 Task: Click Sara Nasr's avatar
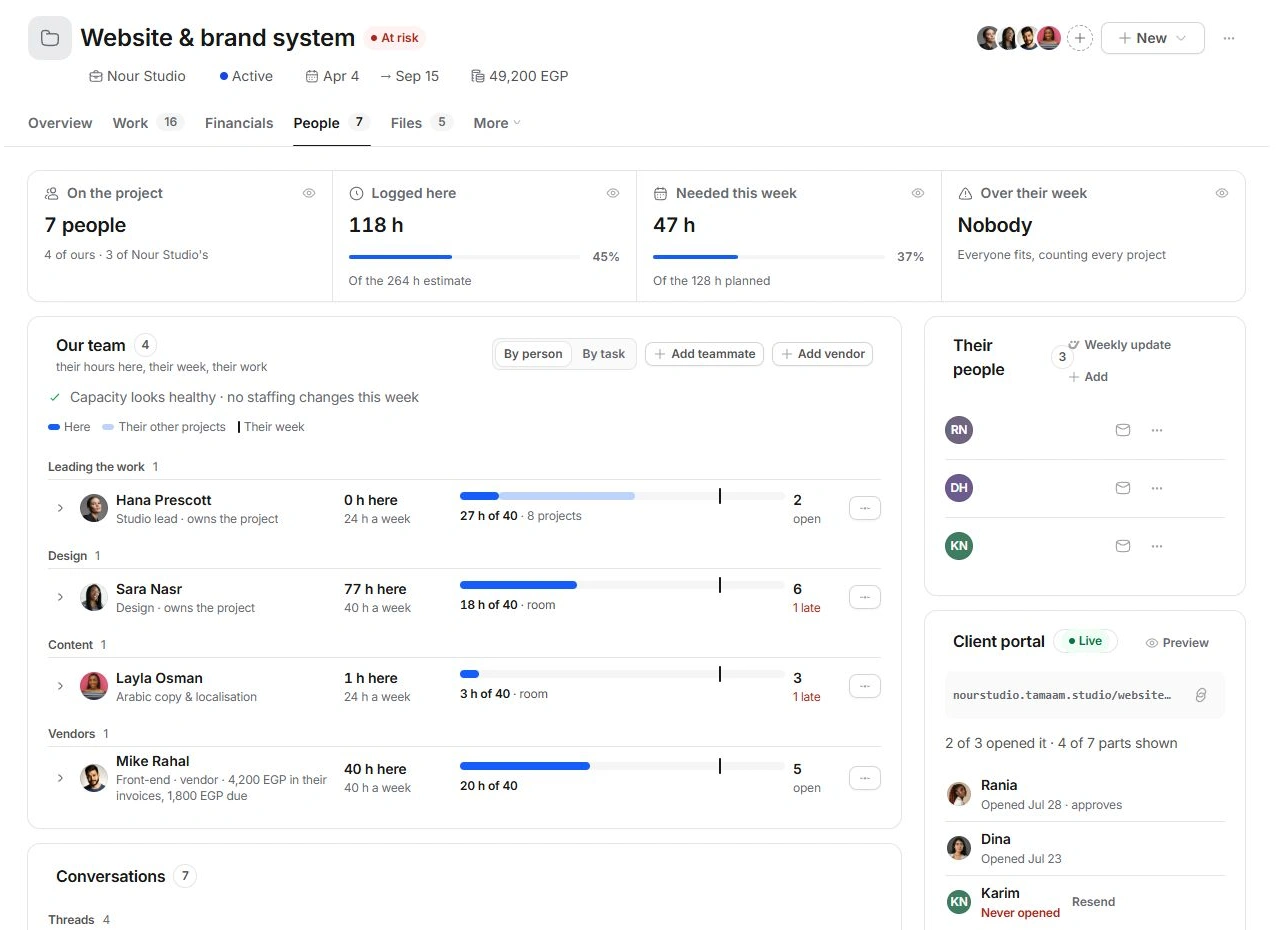94,597
